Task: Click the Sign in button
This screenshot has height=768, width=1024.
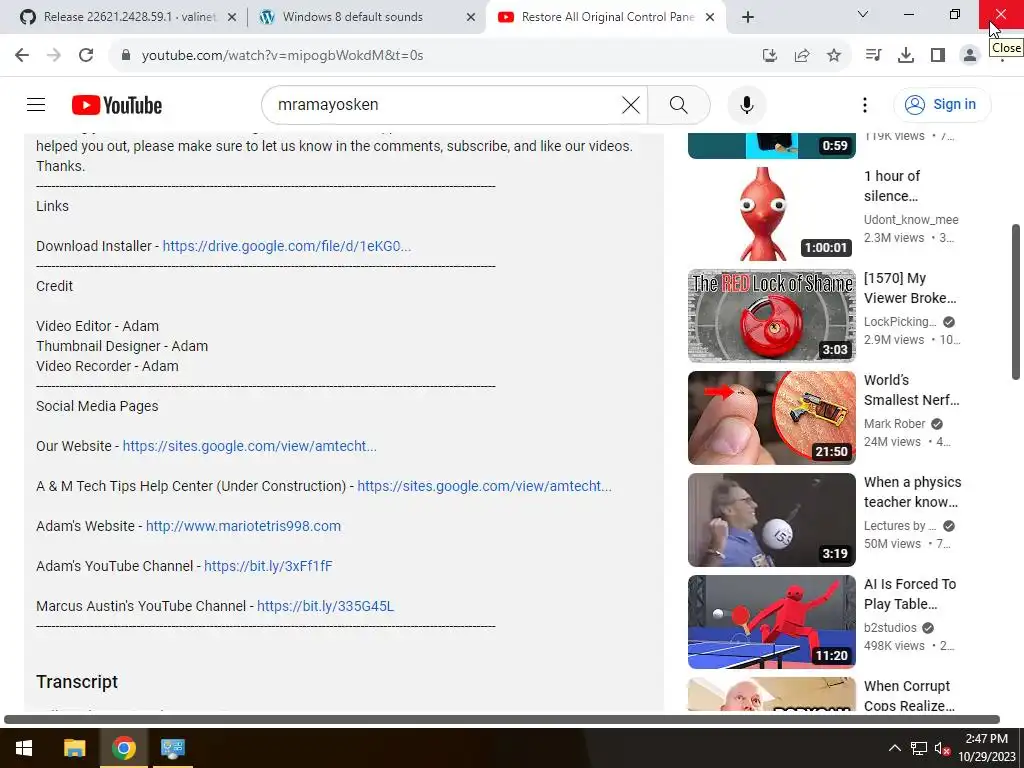Action: tap(942, 104)
